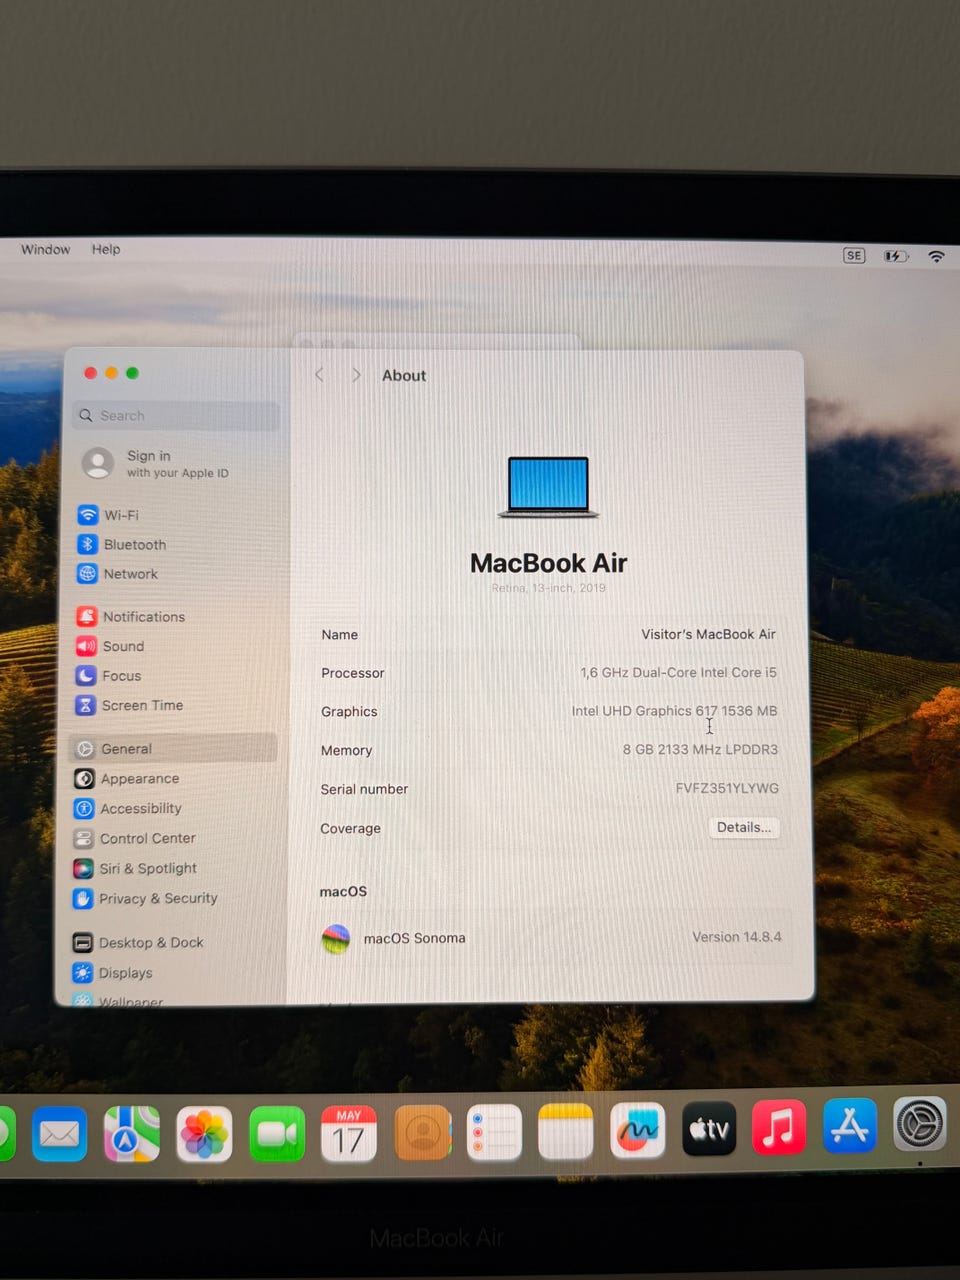Launch FaceTime from the Dock
Viewport: 960px width, 1280px height.
coord(277,1133)
